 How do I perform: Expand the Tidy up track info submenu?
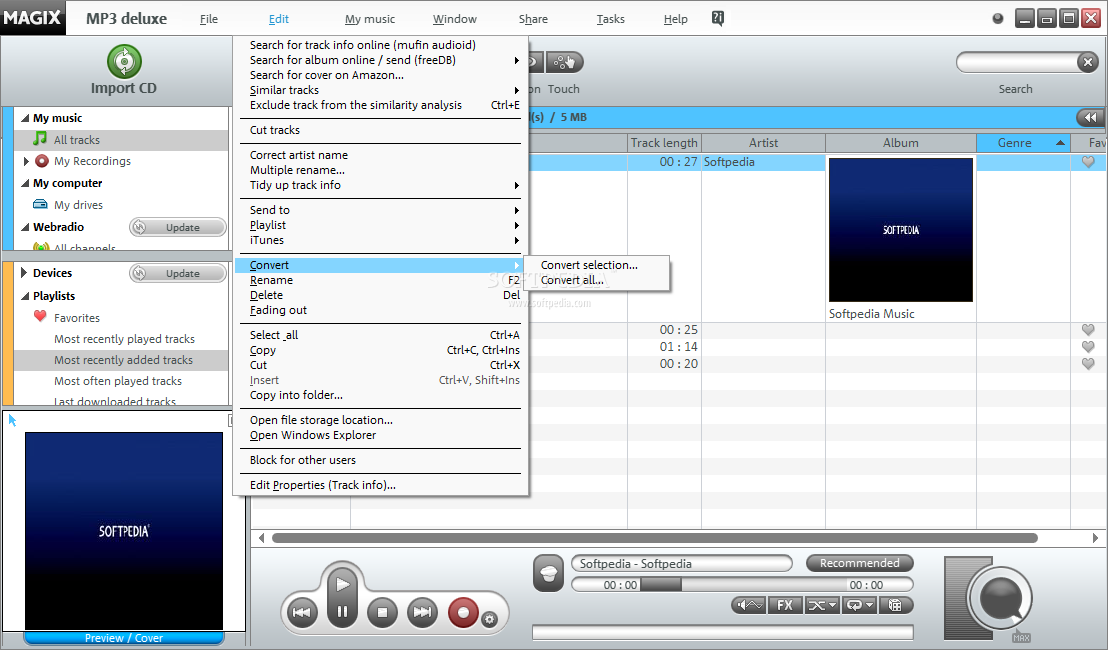click(382, 185)
